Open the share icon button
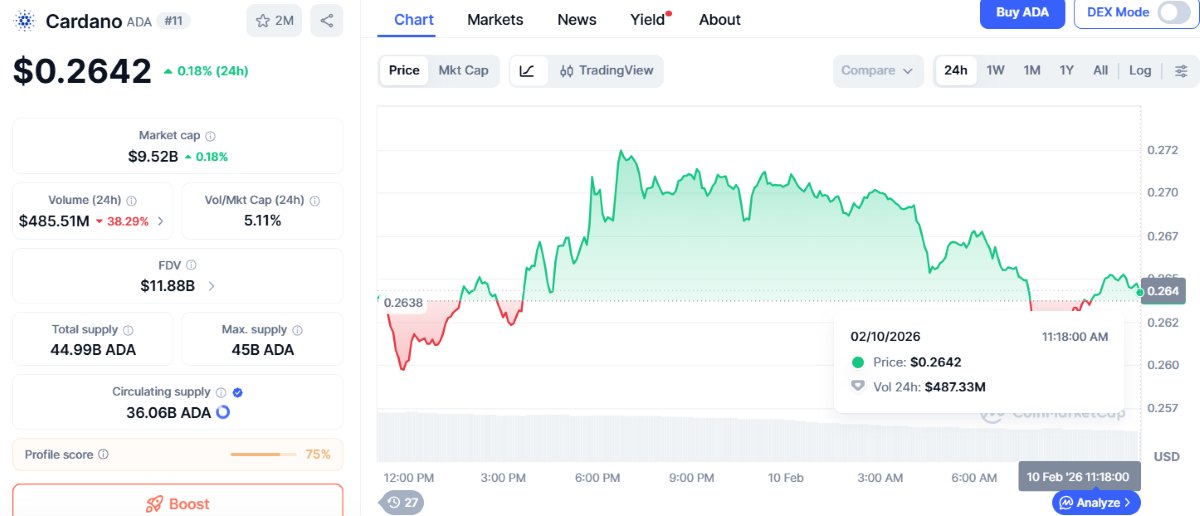This screenshot has width=1200, height=516. click(x=327, y=21)
